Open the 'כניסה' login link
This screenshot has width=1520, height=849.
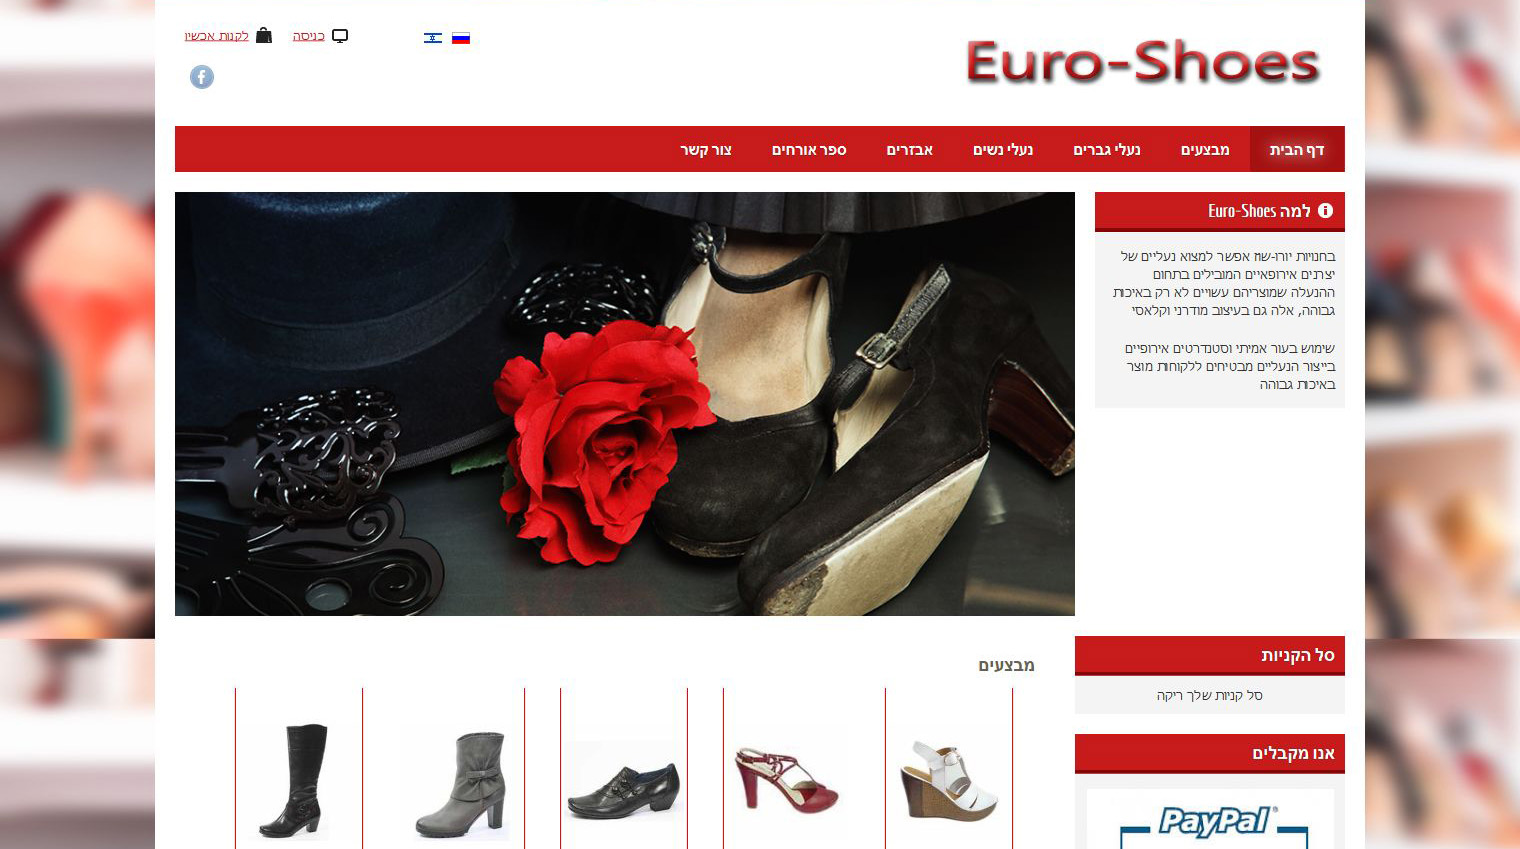tap(308, 36)
